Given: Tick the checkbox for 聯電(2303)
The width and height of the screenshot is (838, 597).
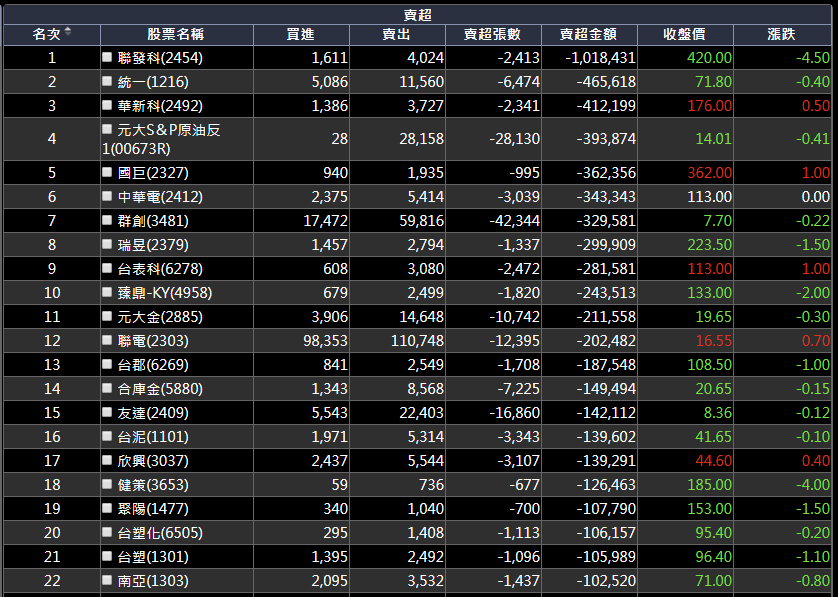Looking at the screenshot, I should 107,340.
